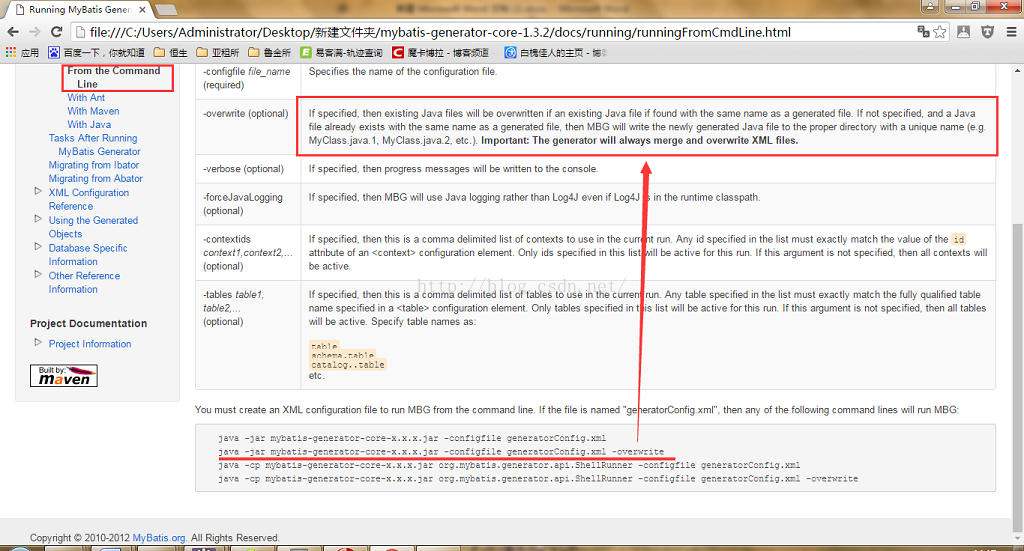Click the shield extension icon
The height and width of the screenshot is (551, 1024).
(x=987, y=31)
